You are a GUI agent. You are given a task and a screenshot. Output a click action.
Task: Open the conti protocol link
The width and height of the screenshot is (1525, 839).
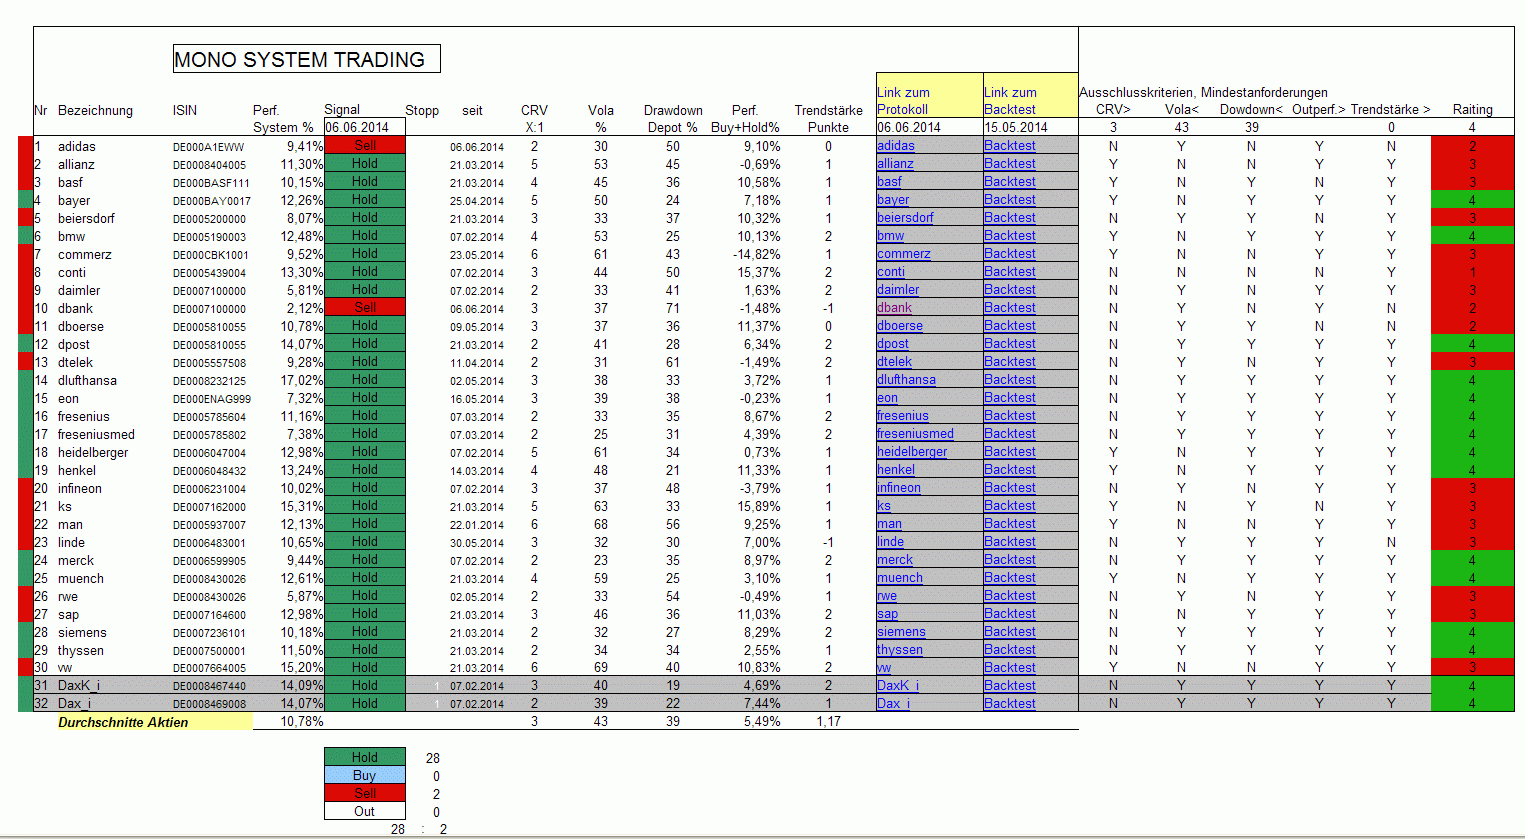pos(891,272)
